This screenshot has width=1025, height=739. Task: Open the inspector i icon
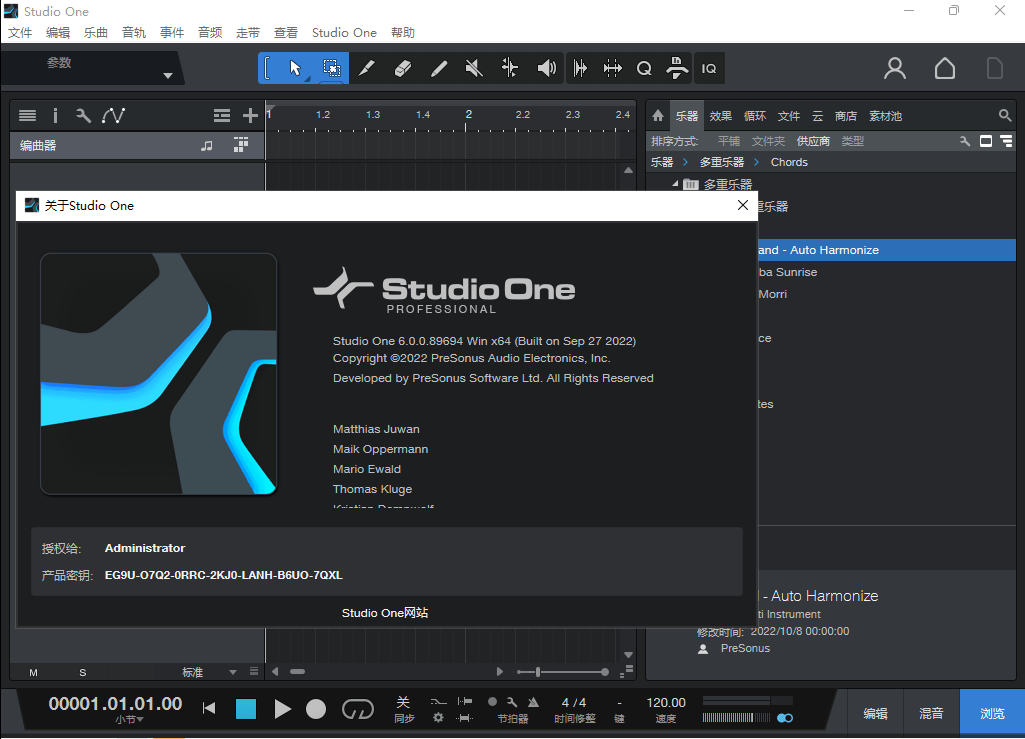click(x=56, y=116)
